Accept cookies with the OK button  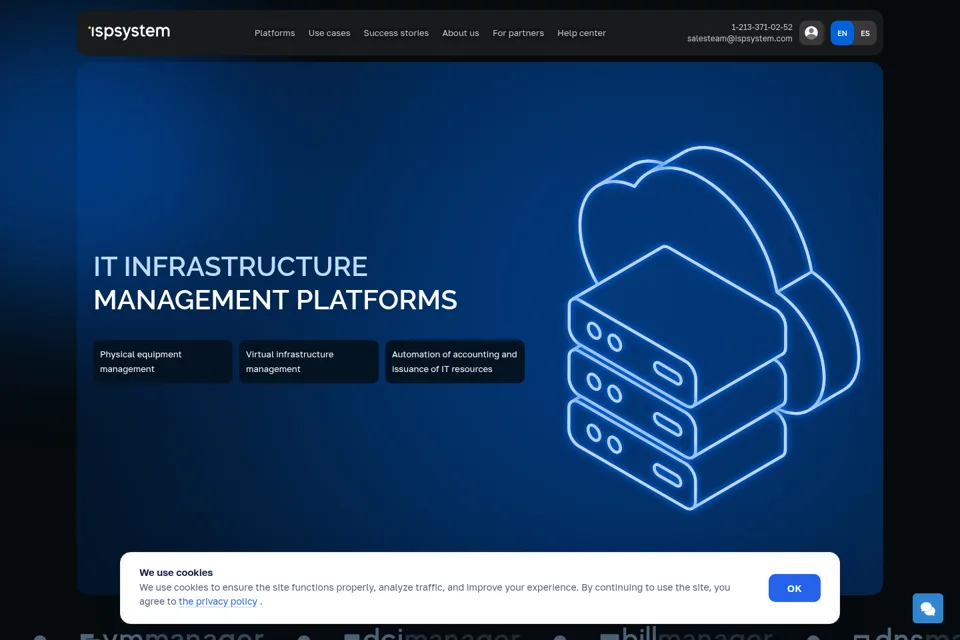point(794,588)
